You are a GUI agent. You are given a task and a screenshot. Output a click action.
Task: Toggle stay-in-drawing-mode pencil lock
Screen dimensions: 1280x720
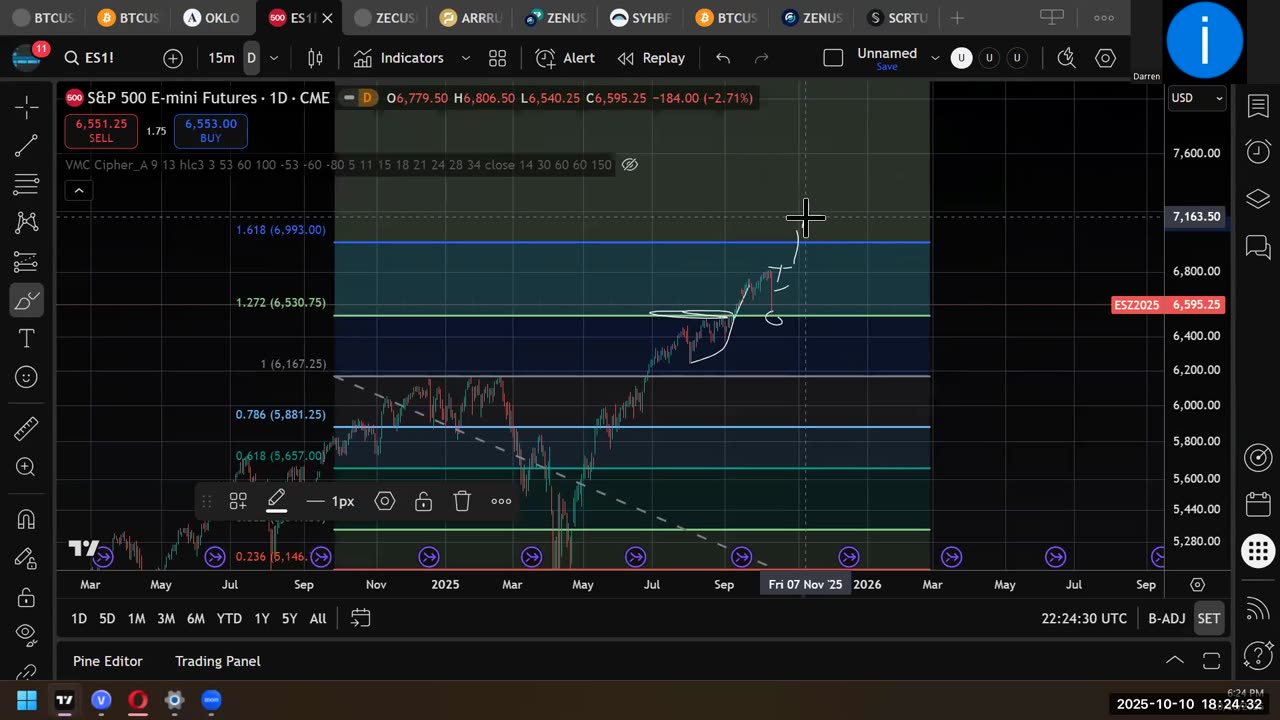click(x=27, y=558)
